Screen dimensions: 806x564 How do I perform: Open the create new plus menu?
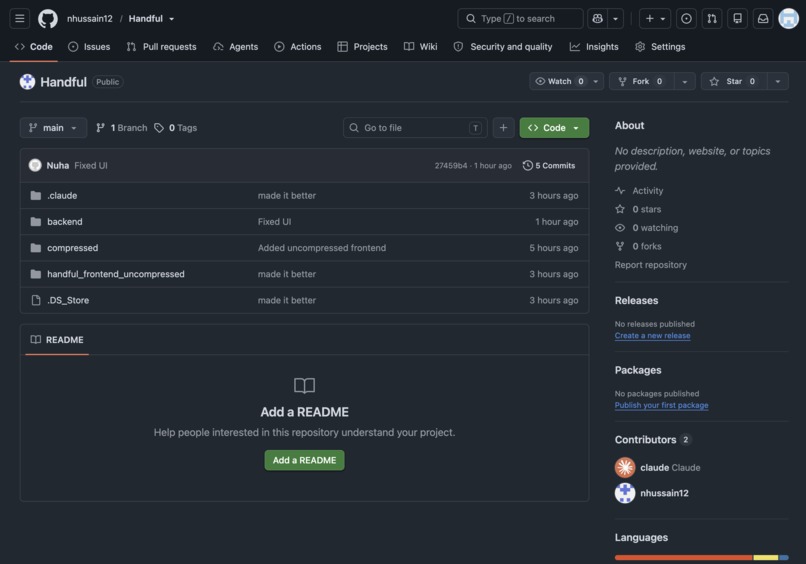click(655, 19)
